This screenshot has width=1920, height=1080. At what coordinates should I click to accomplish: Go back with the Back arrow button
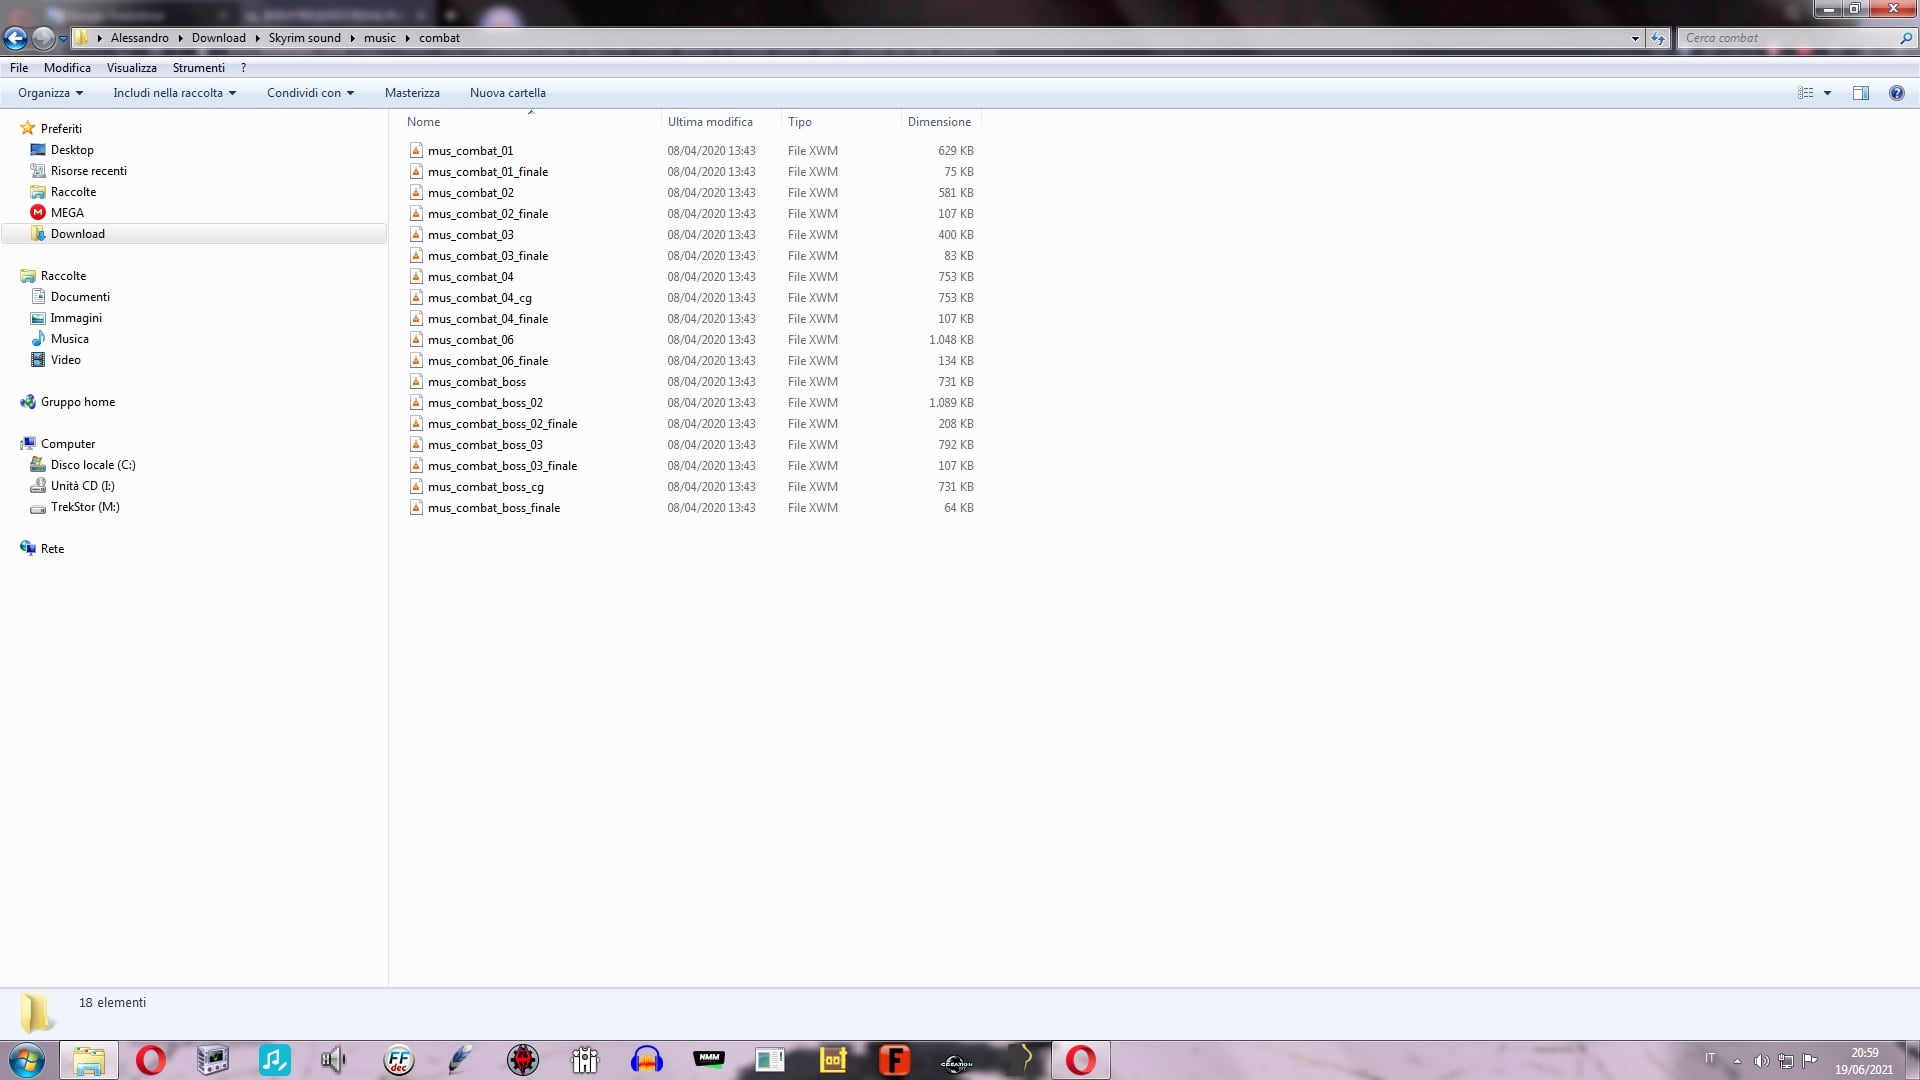tap(15, 38)
